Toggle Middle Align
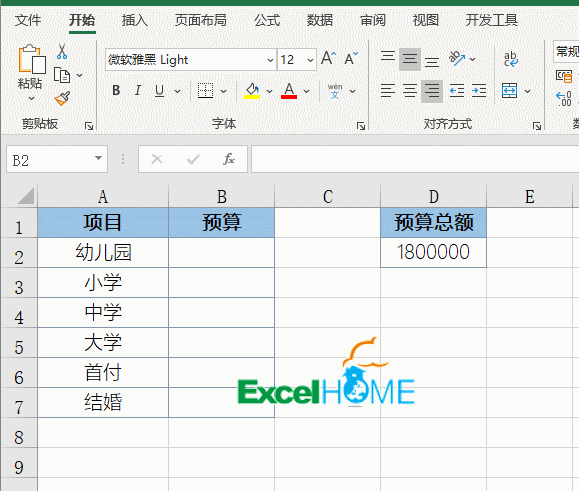The image size is (579, 491). 410,59
